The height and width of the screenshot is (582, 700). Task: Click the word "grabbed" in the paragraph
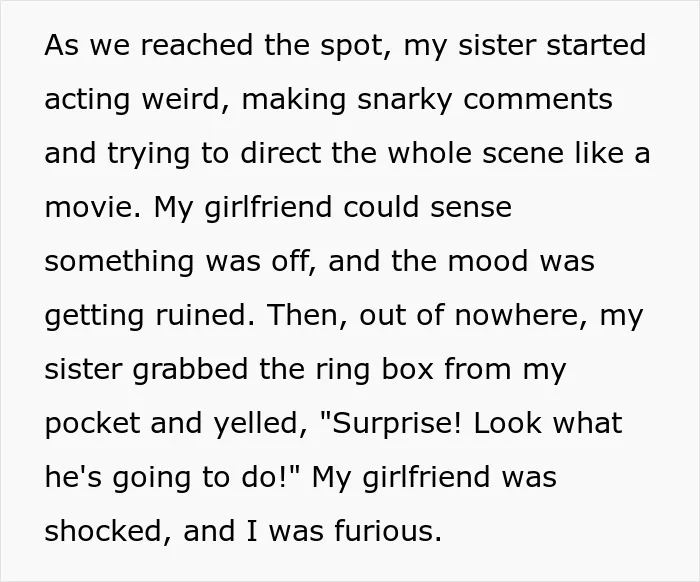point(190,370)
